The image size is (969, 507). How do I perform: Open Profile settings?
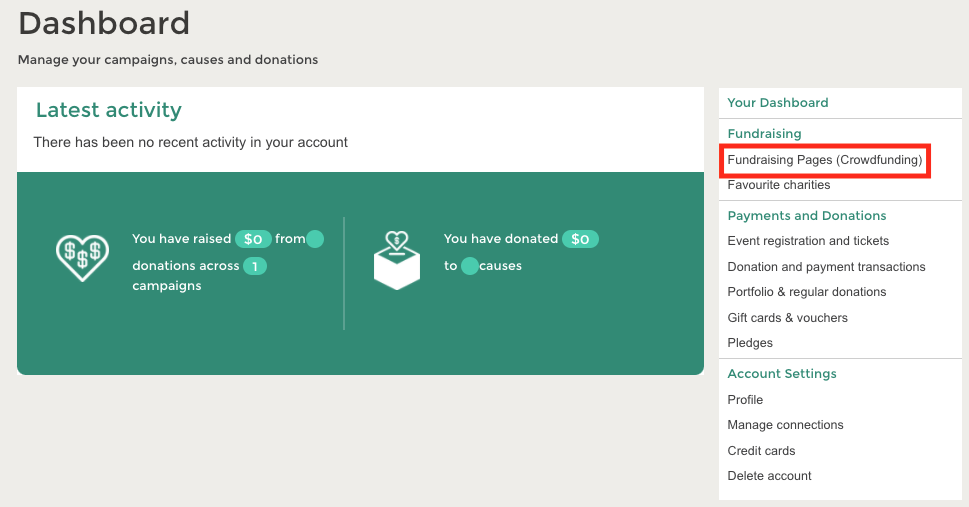745,400
